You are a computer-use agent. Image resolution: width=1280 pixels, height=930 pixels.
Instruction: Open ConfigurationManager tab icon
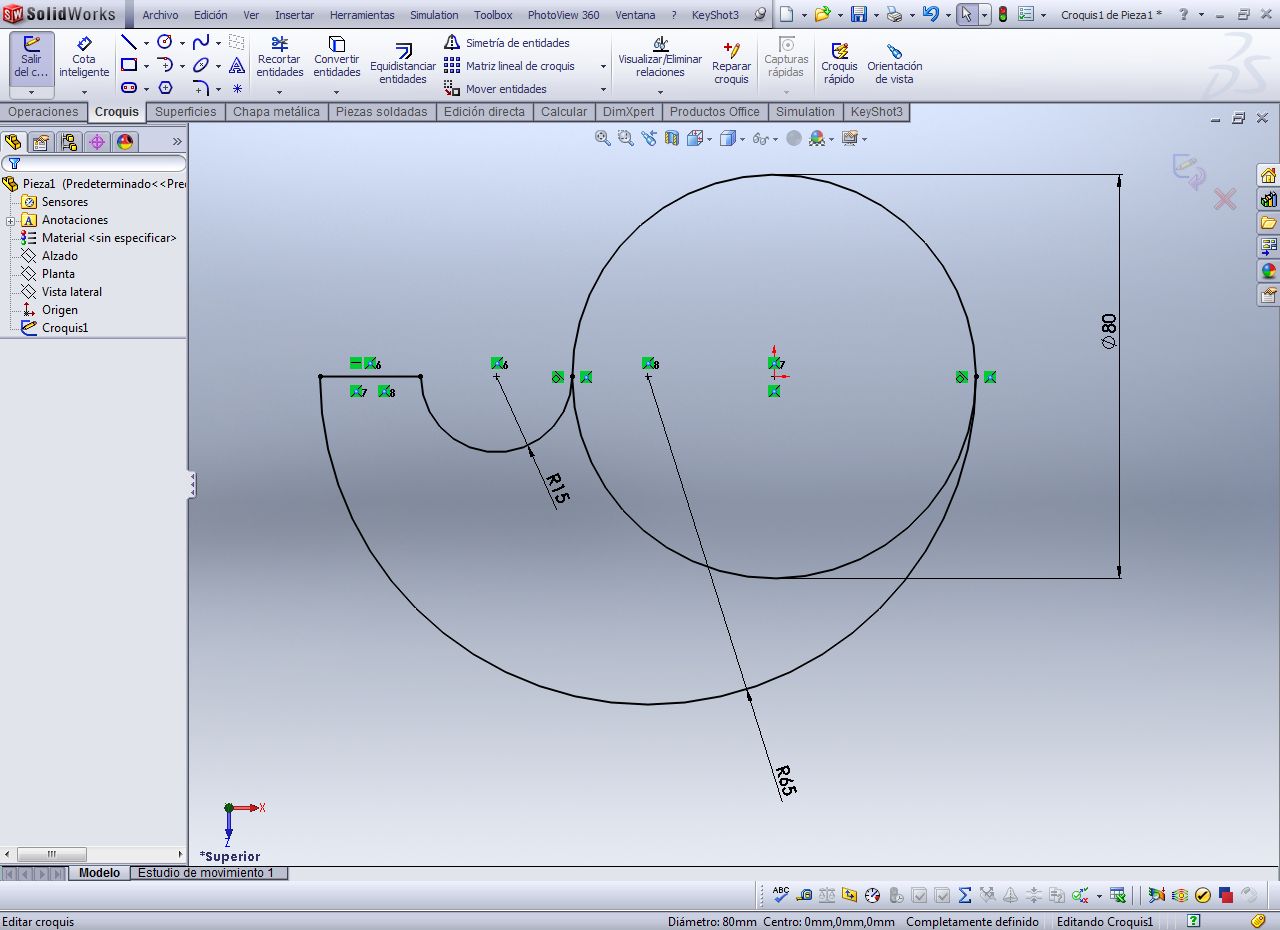(x=69, y=142)
